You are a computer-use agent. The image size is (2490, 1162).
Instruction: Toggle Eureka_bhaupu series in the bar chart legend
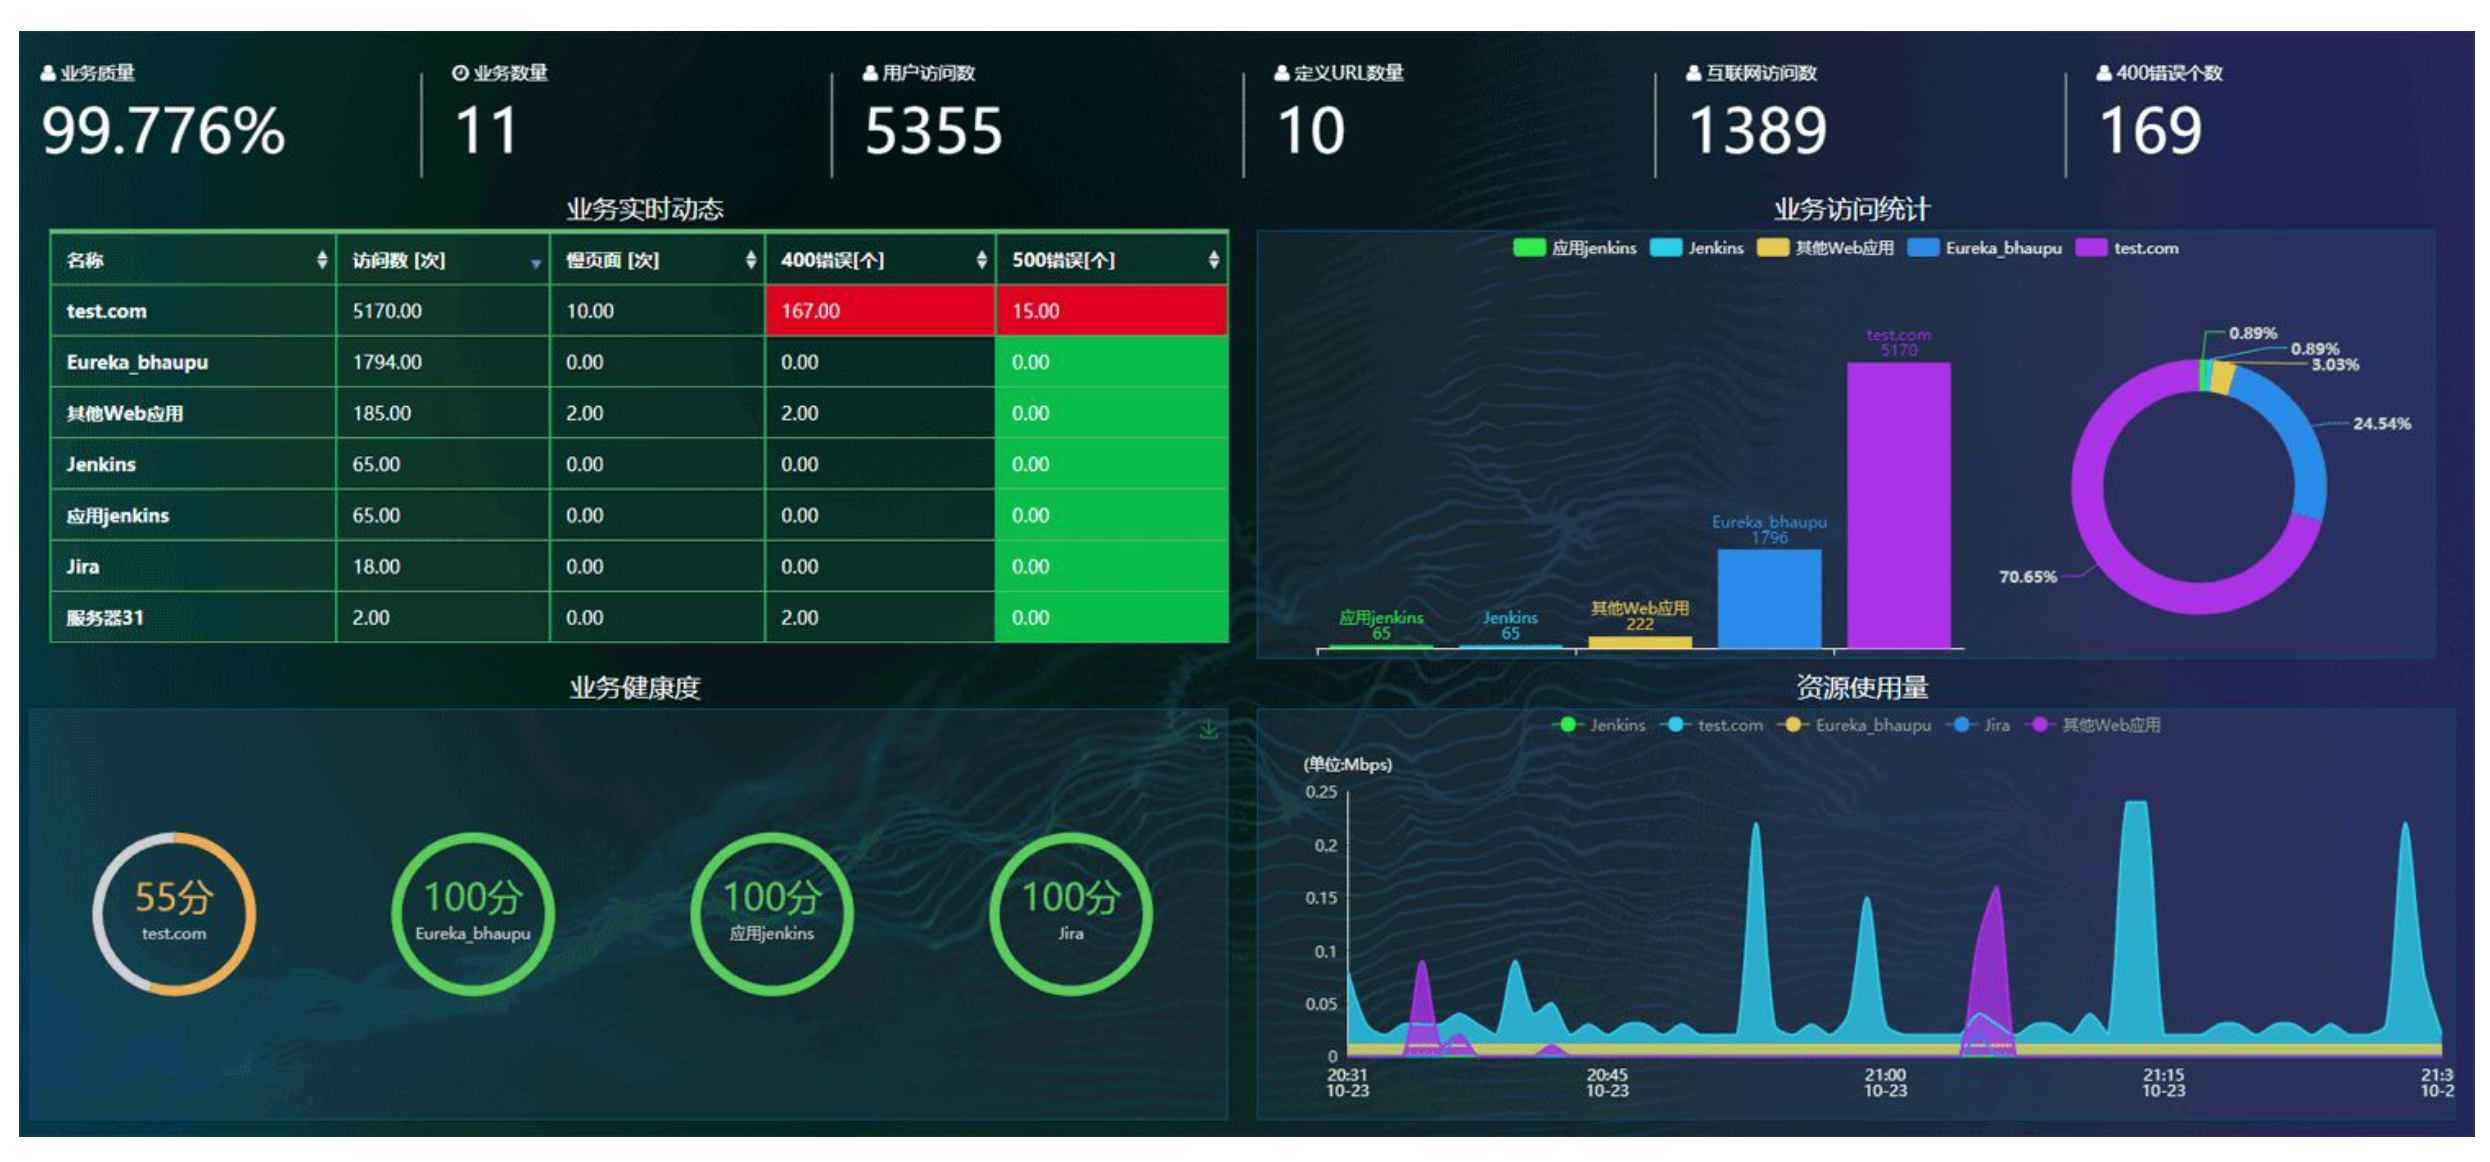(x=1985, y=248)
